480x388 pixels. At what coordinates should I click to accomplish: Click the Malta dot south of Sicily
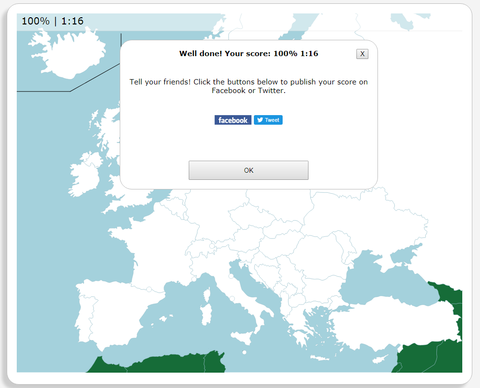244,352
